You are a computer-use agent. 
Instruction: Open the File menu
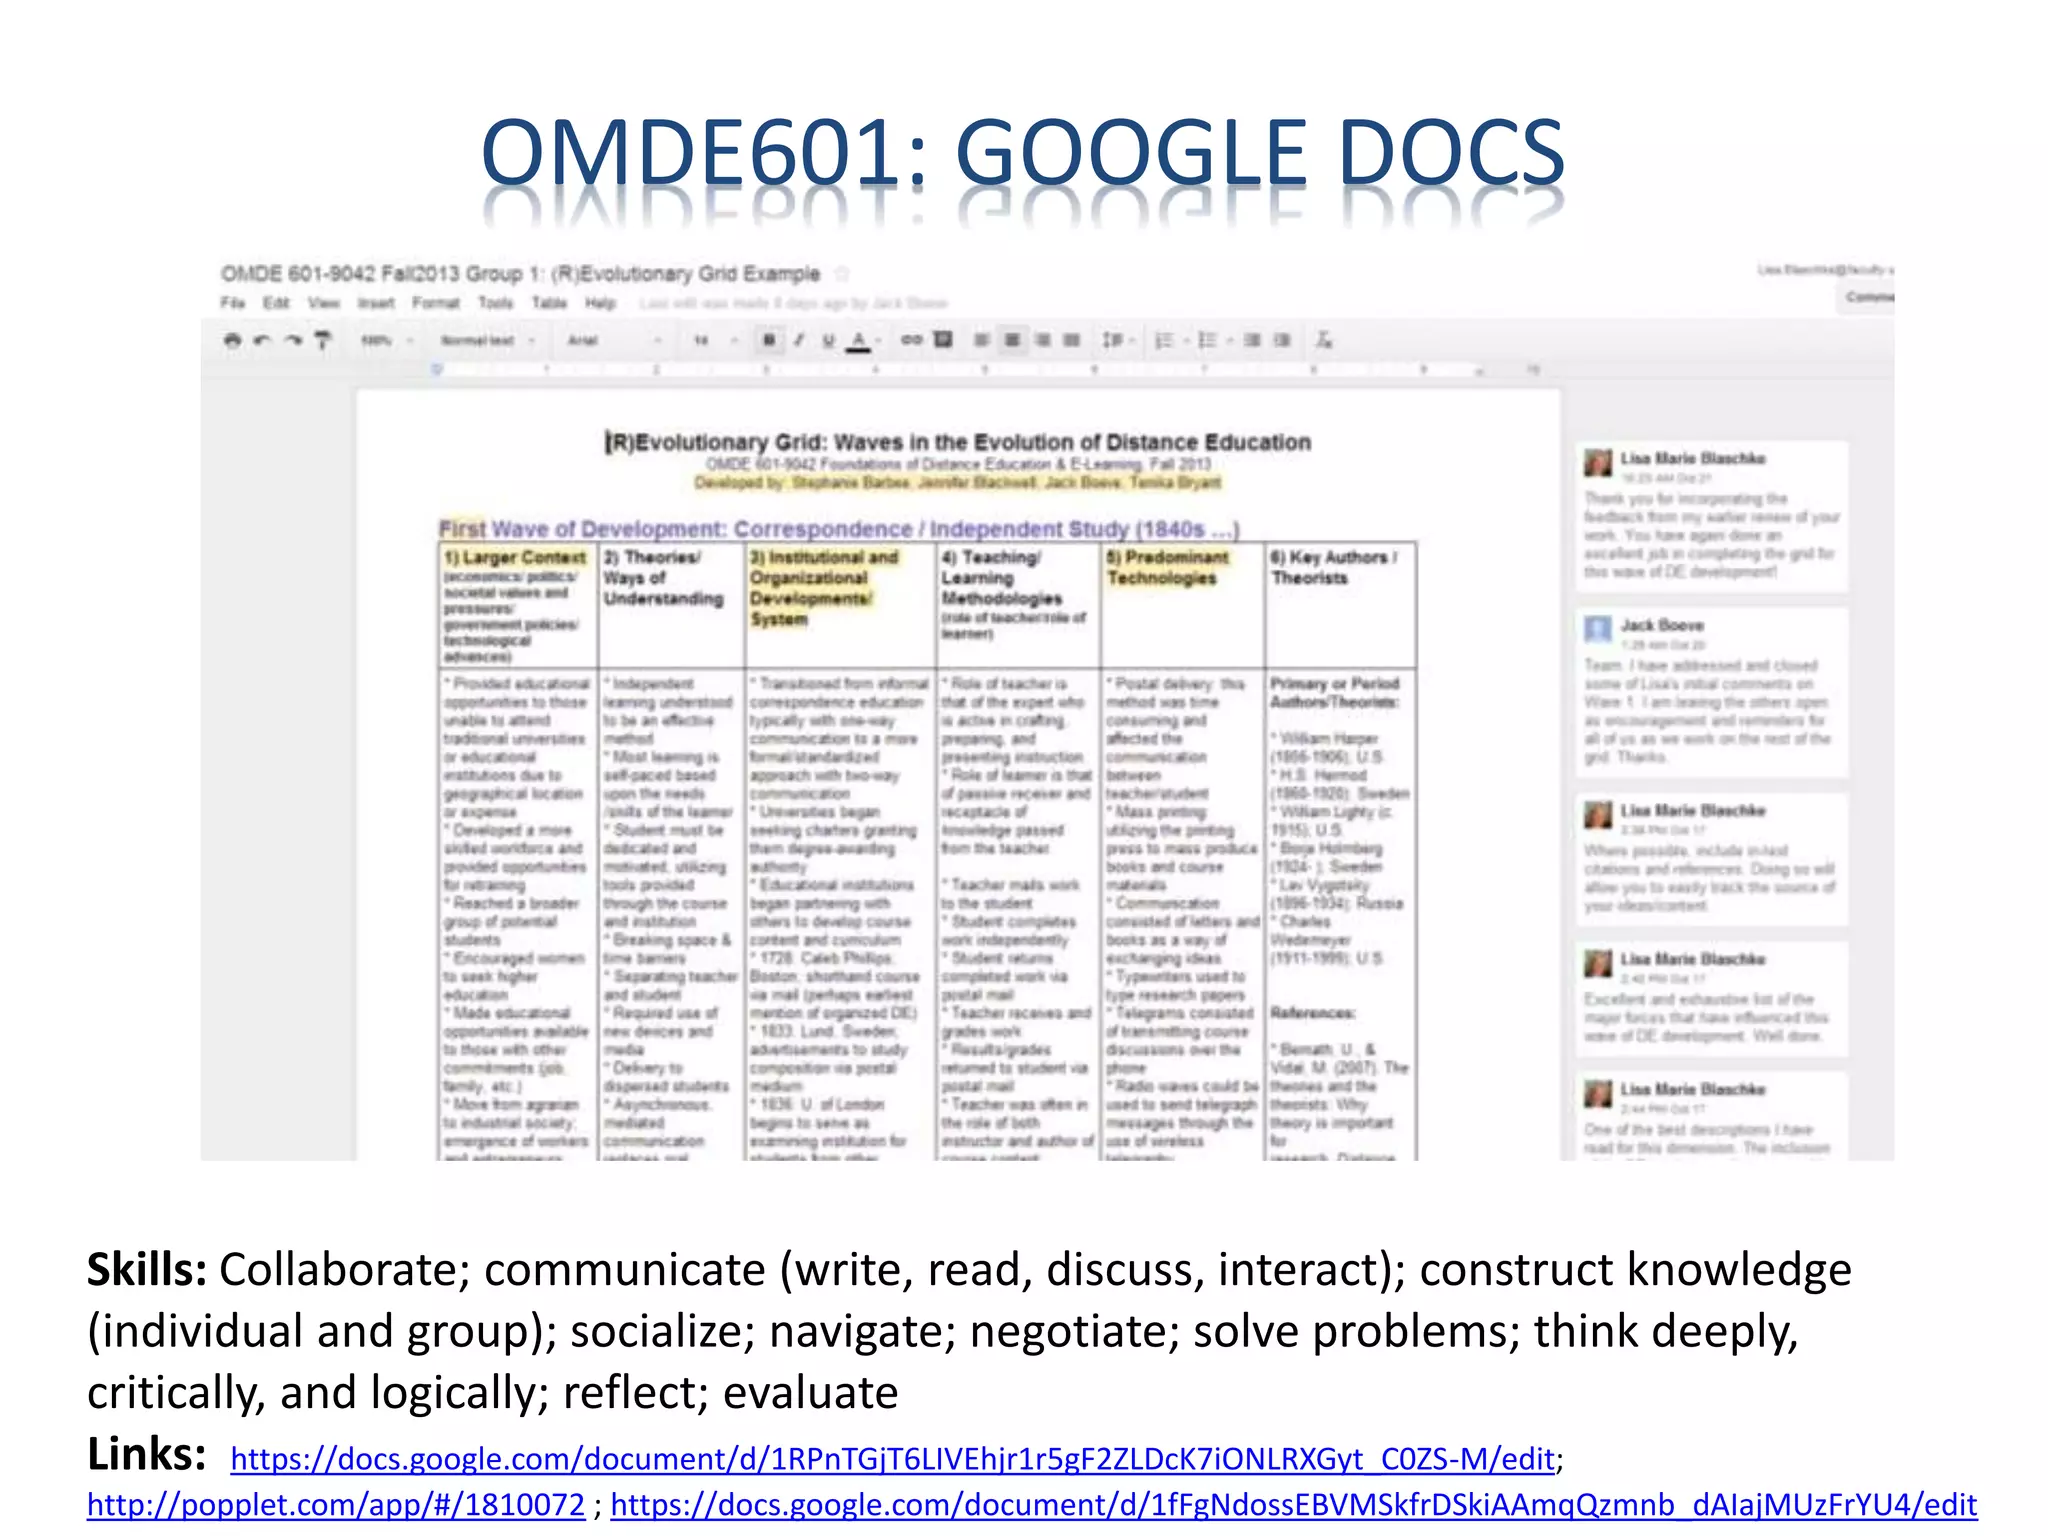coord(232,302)
